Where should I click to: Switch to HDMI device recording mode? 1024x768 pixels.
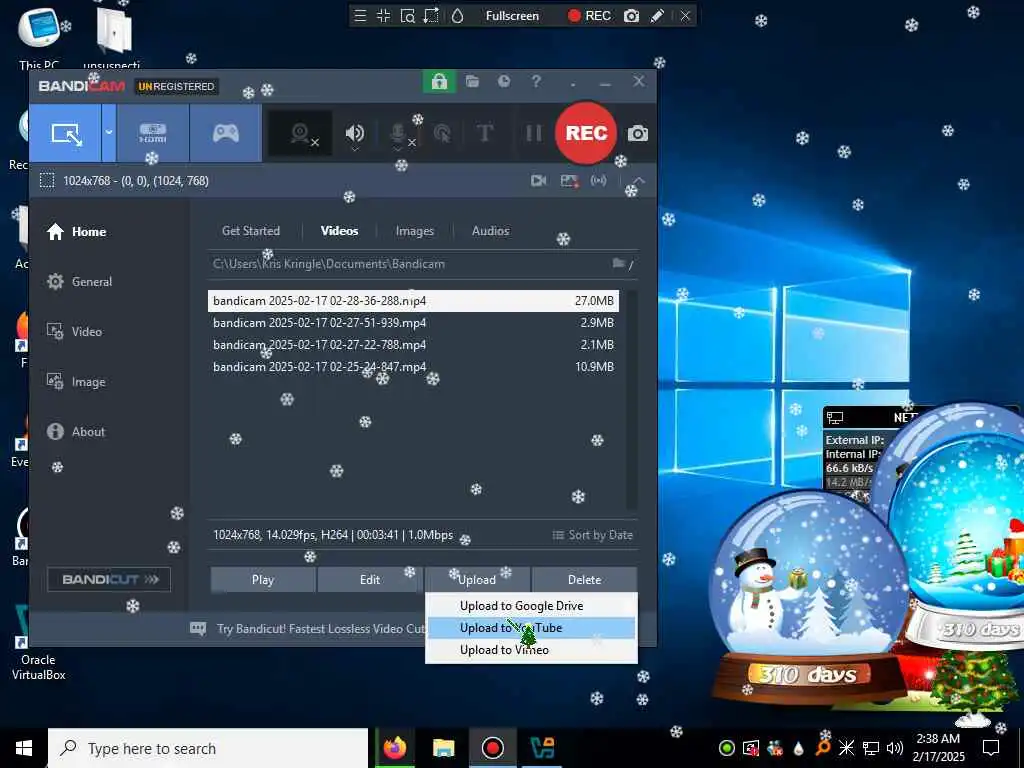(153, 133)
